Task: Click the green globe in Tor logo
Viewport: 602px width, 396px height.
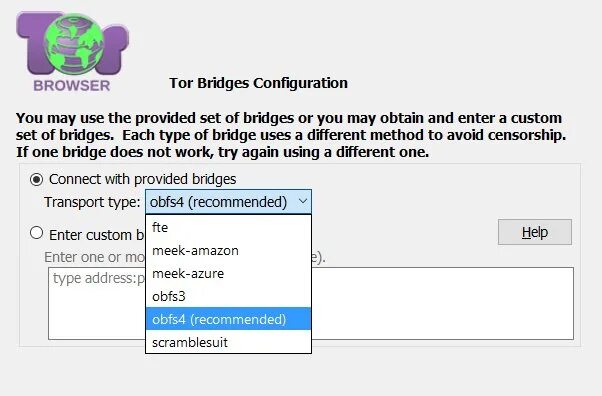Action: pyautogui.click(x=74, y=45)
